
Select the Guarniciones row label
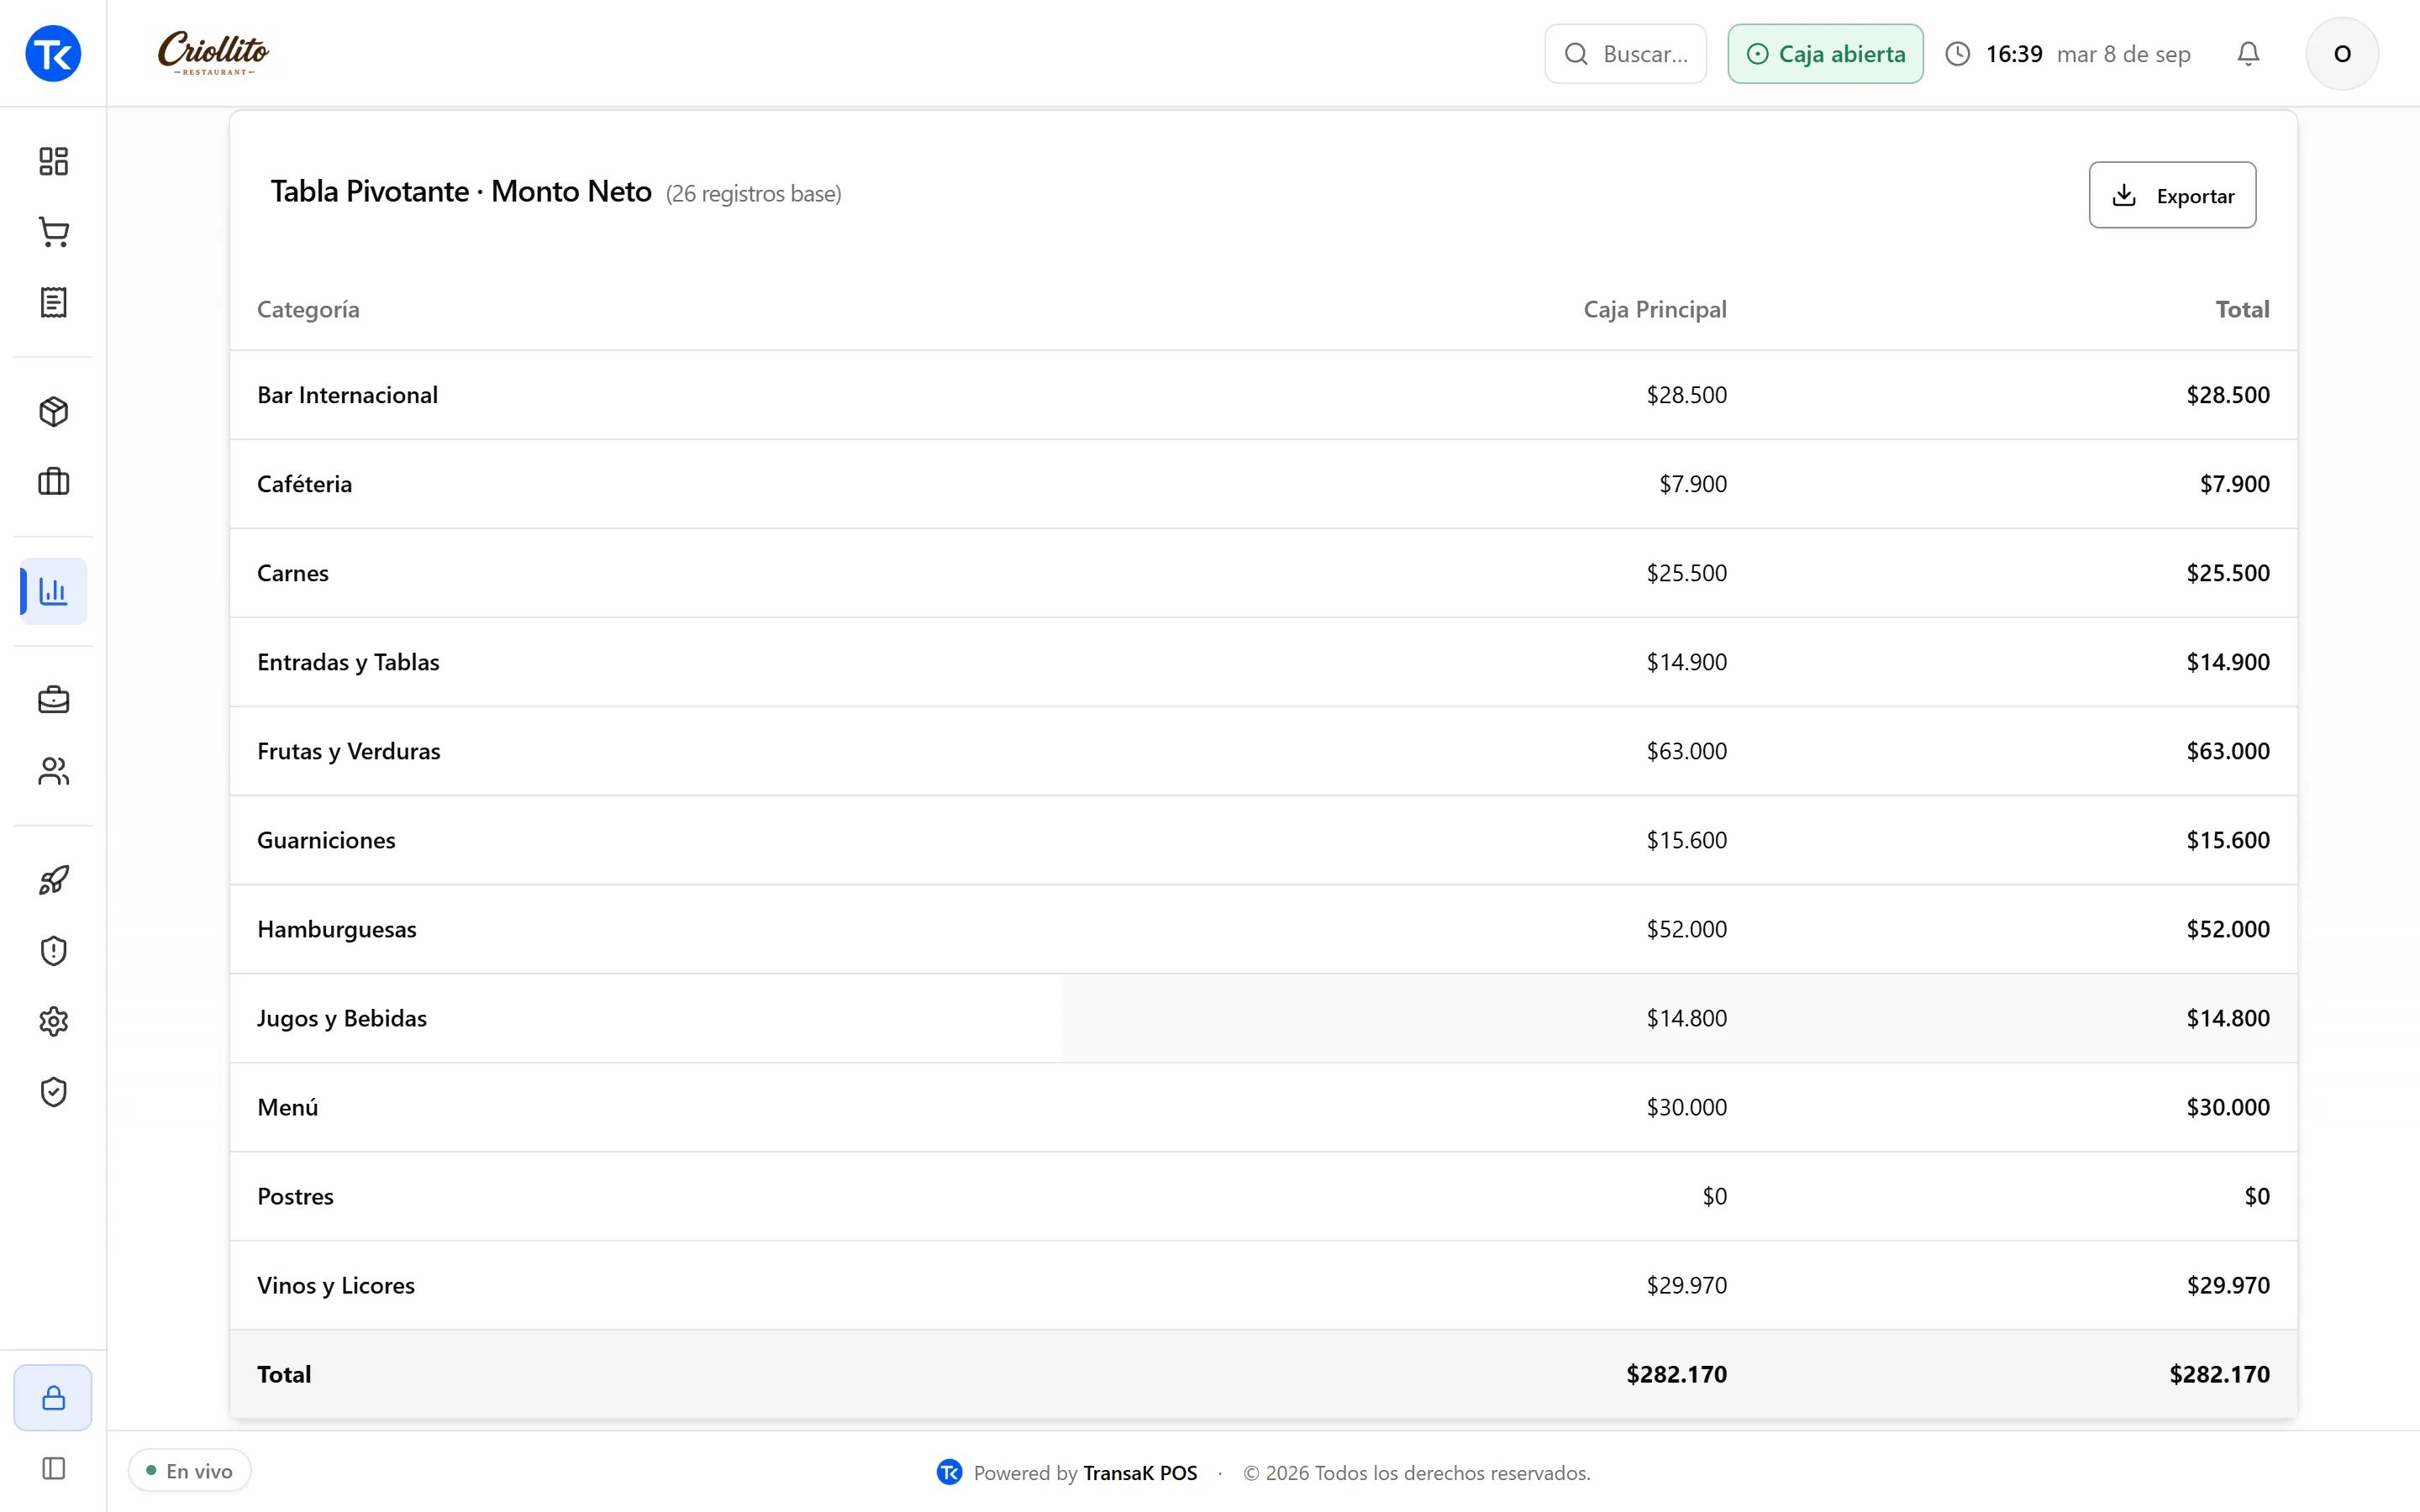326,840
